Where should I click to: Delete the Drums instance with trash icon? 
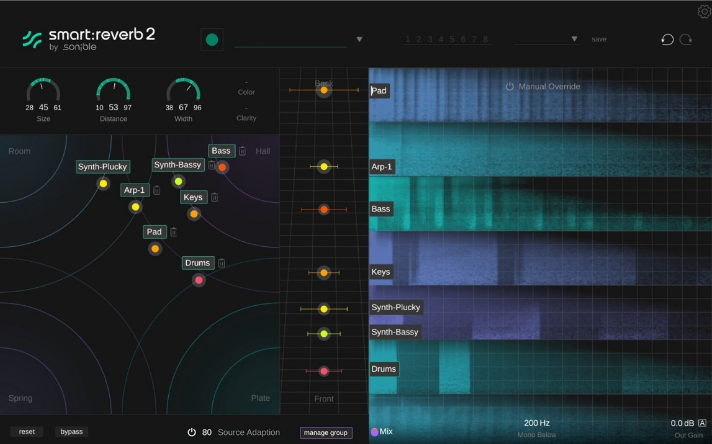click(x=222, y=263)
